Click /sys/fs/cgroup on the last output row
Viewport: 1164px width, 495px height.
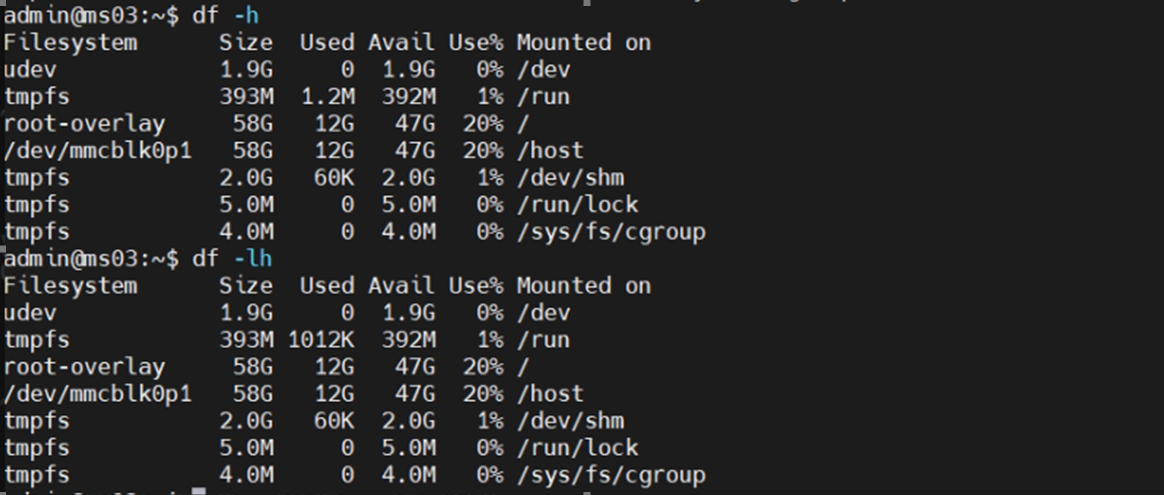[611, 474]
